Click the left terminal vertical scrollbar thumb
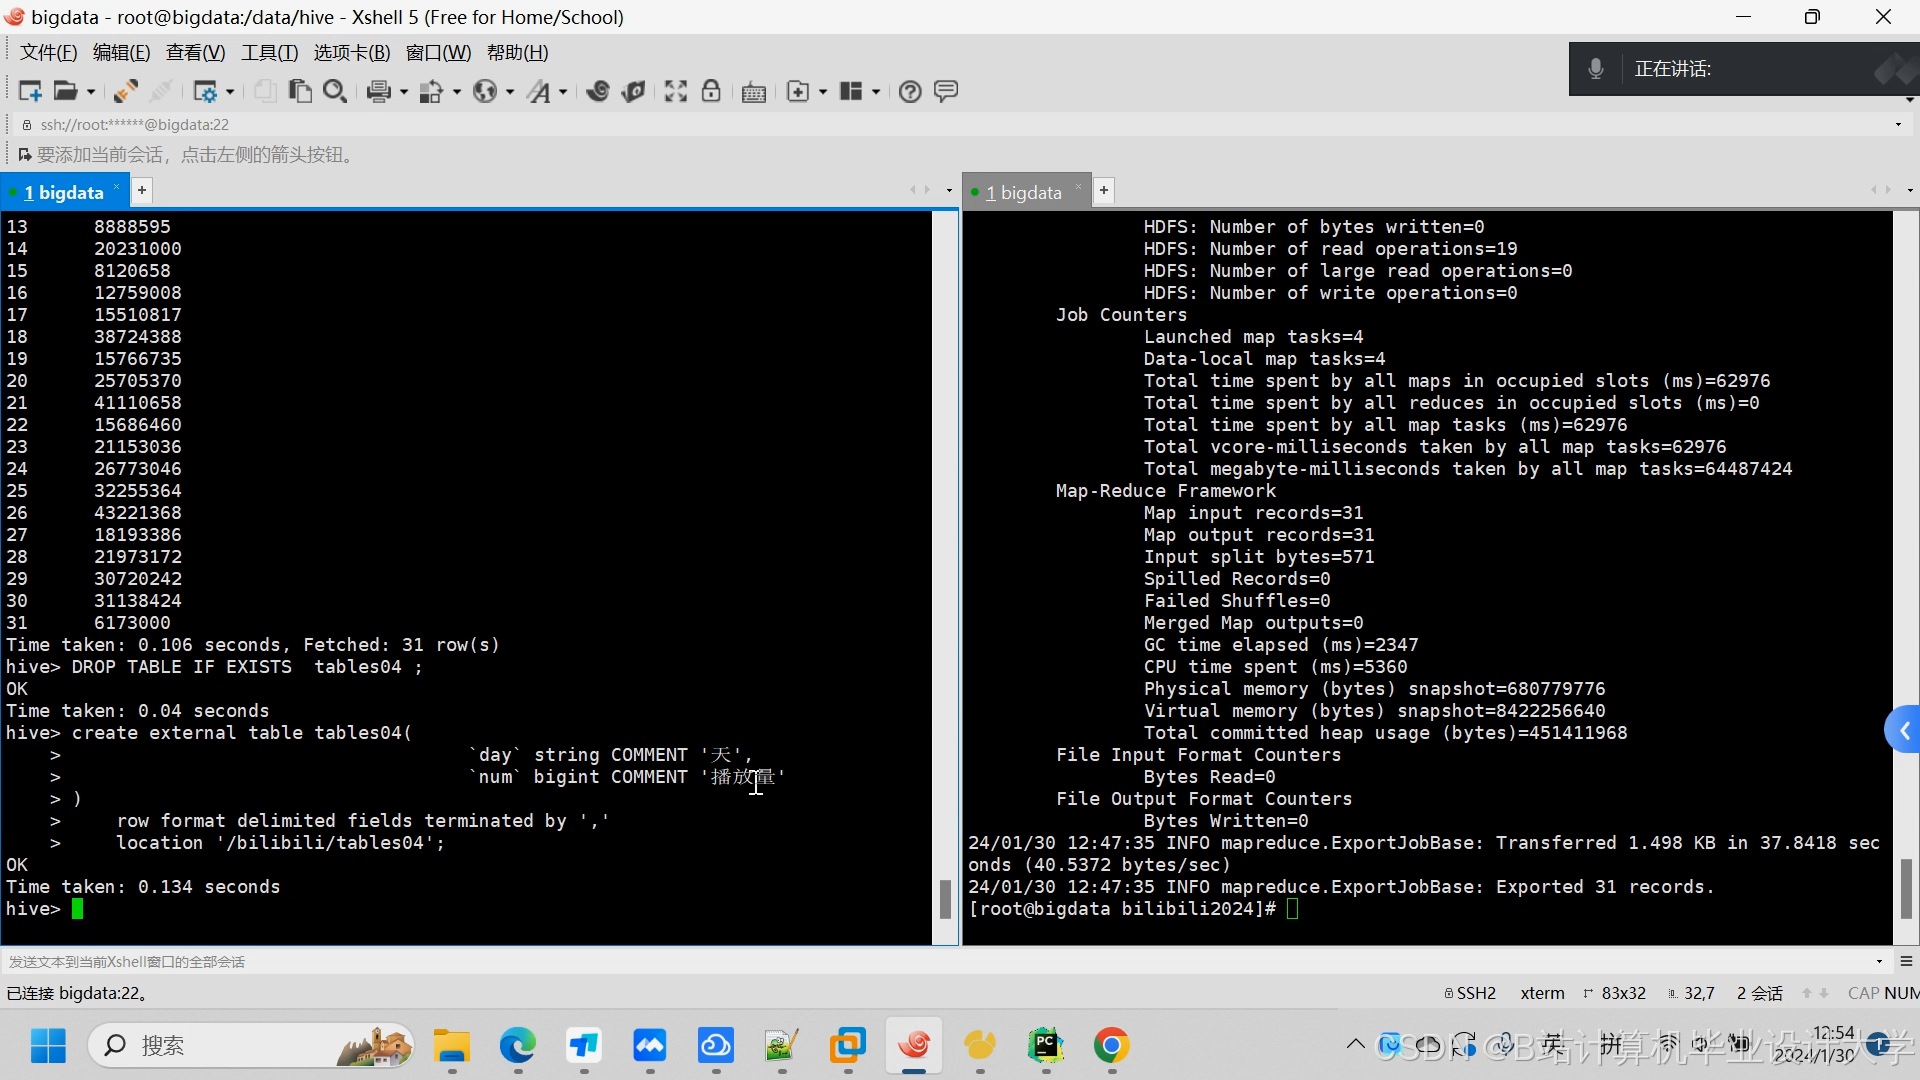1920x1080 pixels. pos(945,898)
